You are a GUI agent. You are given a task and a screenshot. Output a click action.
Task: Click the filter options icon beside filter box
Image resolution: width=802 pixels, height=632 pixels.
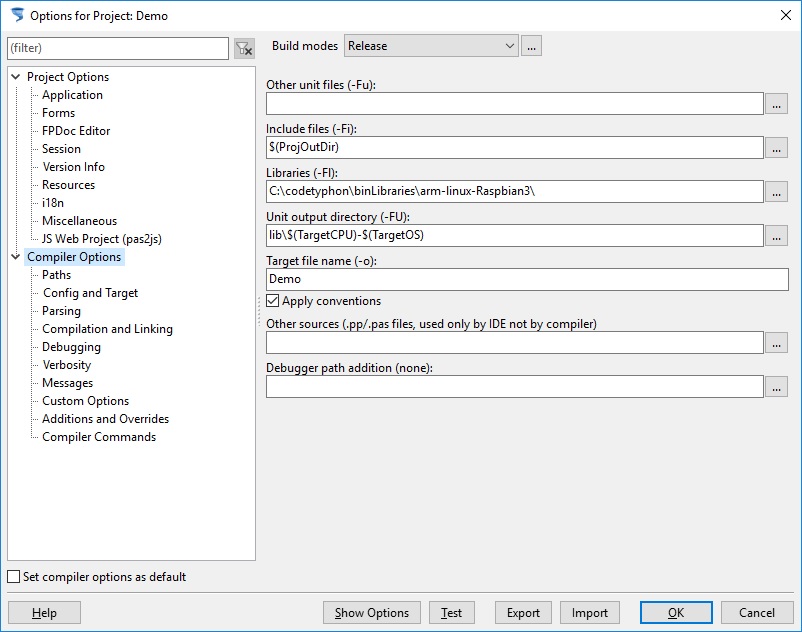(243, 48)
